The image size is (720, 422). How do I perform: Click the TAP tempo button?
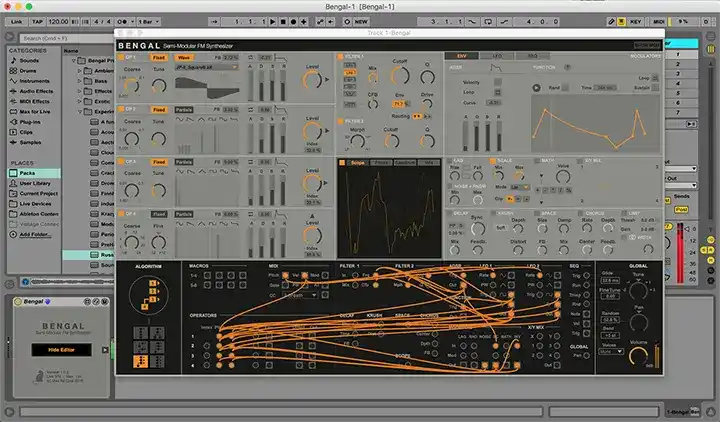(37, 22)
